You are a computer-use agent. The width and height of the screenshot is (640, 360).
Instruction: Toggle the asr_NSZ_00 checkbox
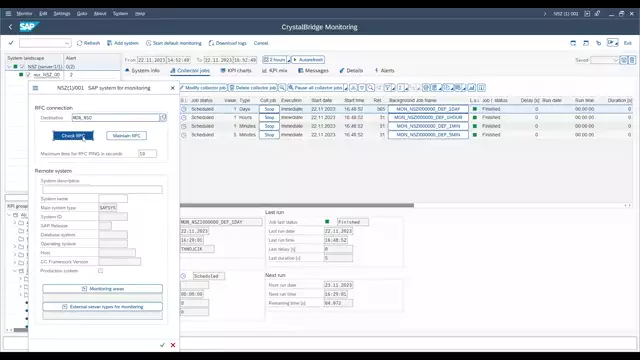(28, 75)
